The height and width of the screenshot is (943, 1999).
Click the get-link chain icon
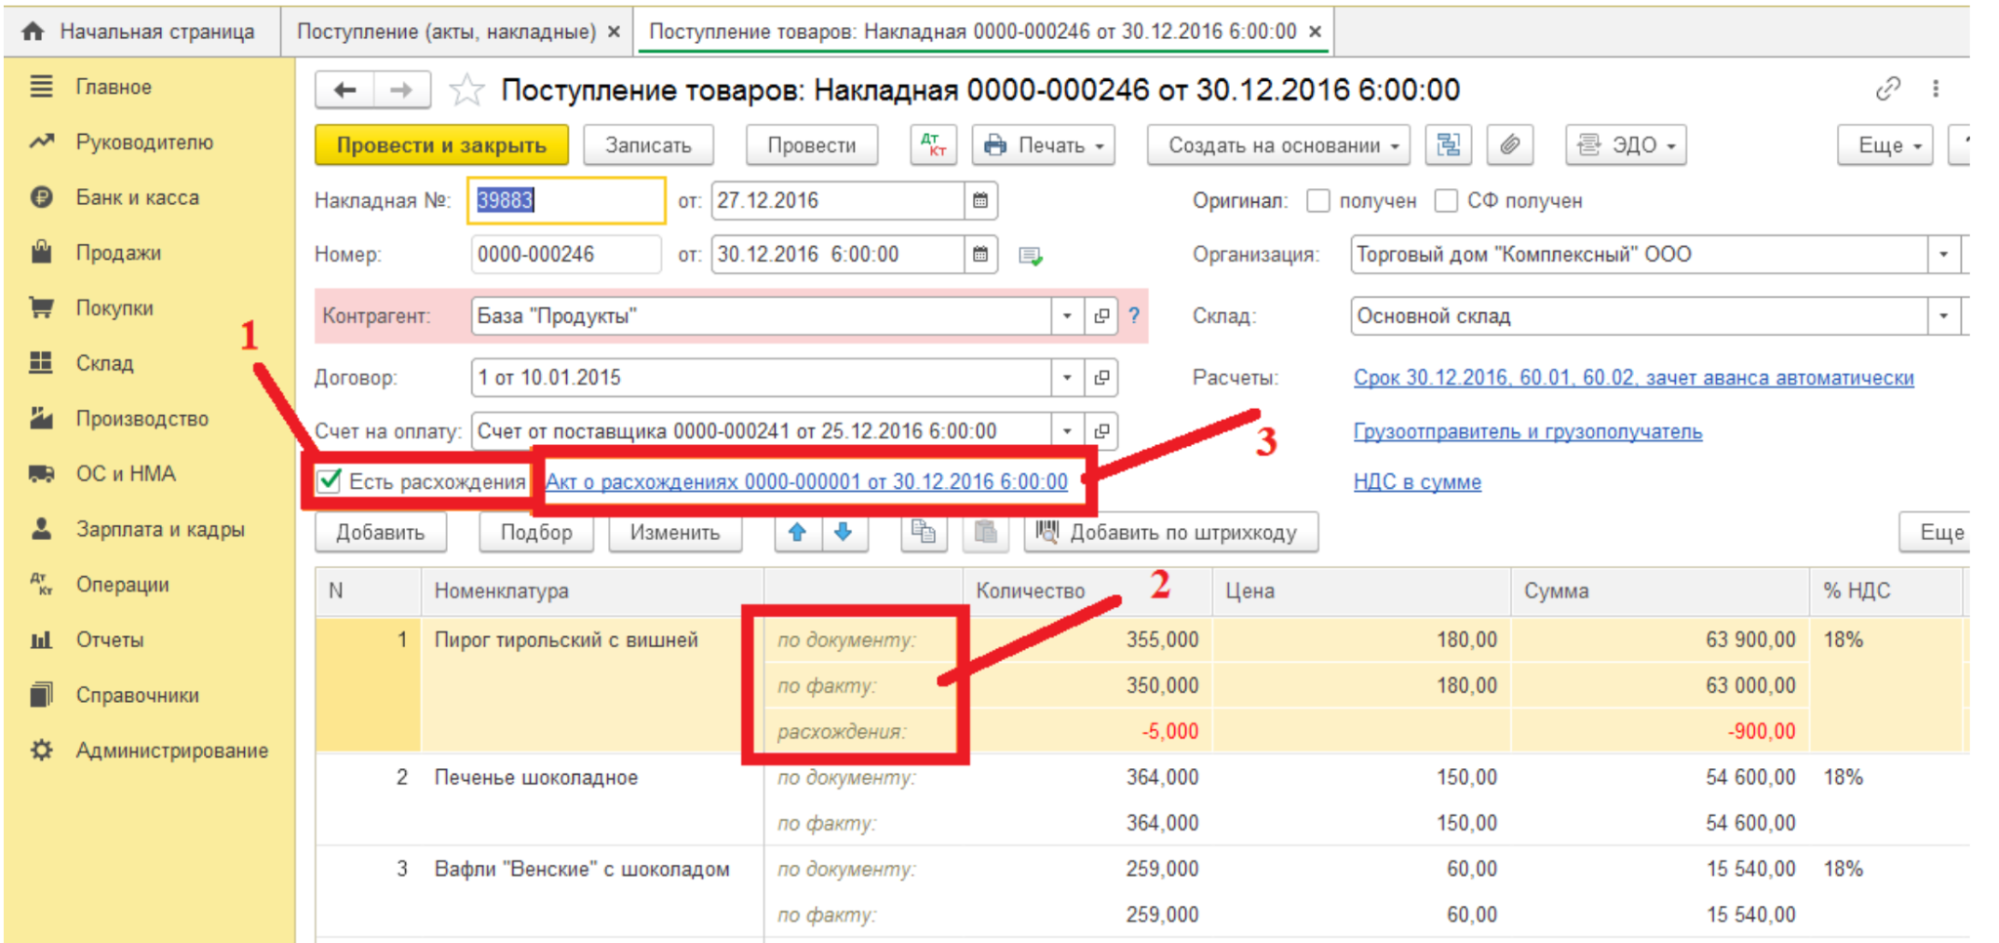1887,89
